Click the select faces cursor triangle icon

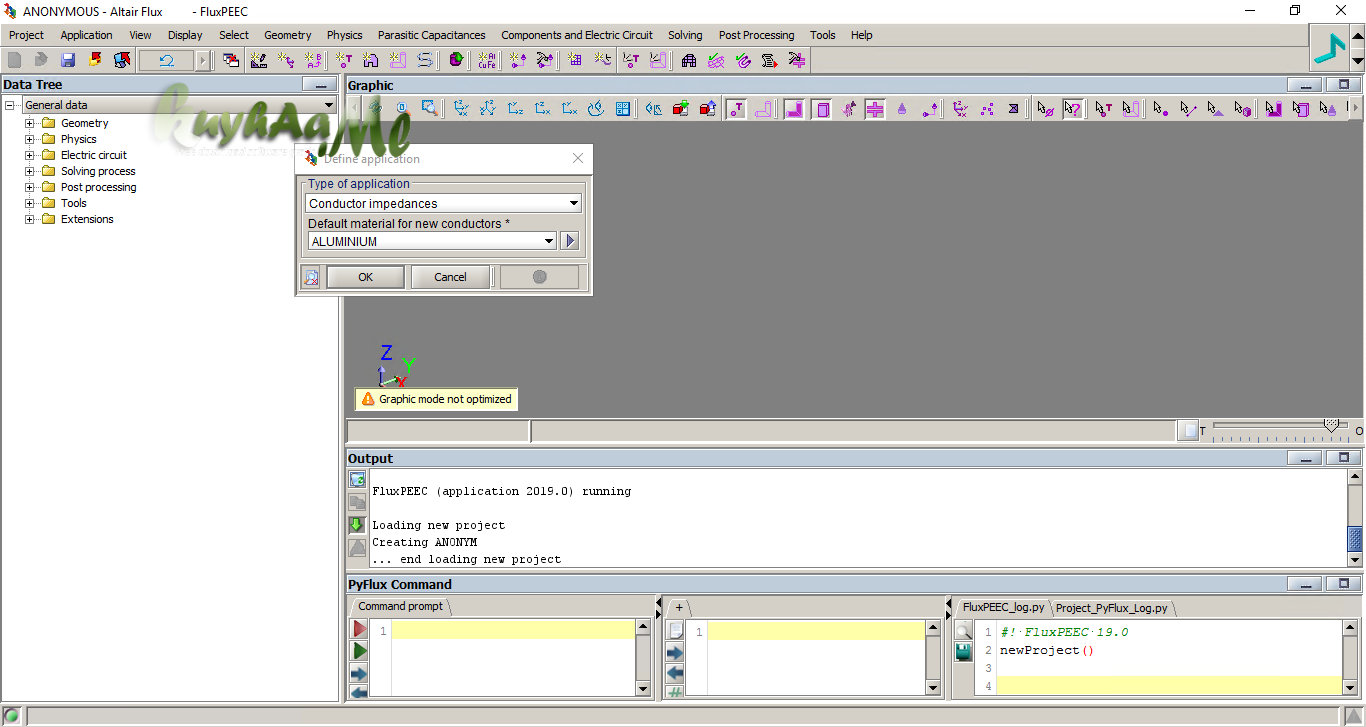pyautogui.click(x=1215, y=108)
